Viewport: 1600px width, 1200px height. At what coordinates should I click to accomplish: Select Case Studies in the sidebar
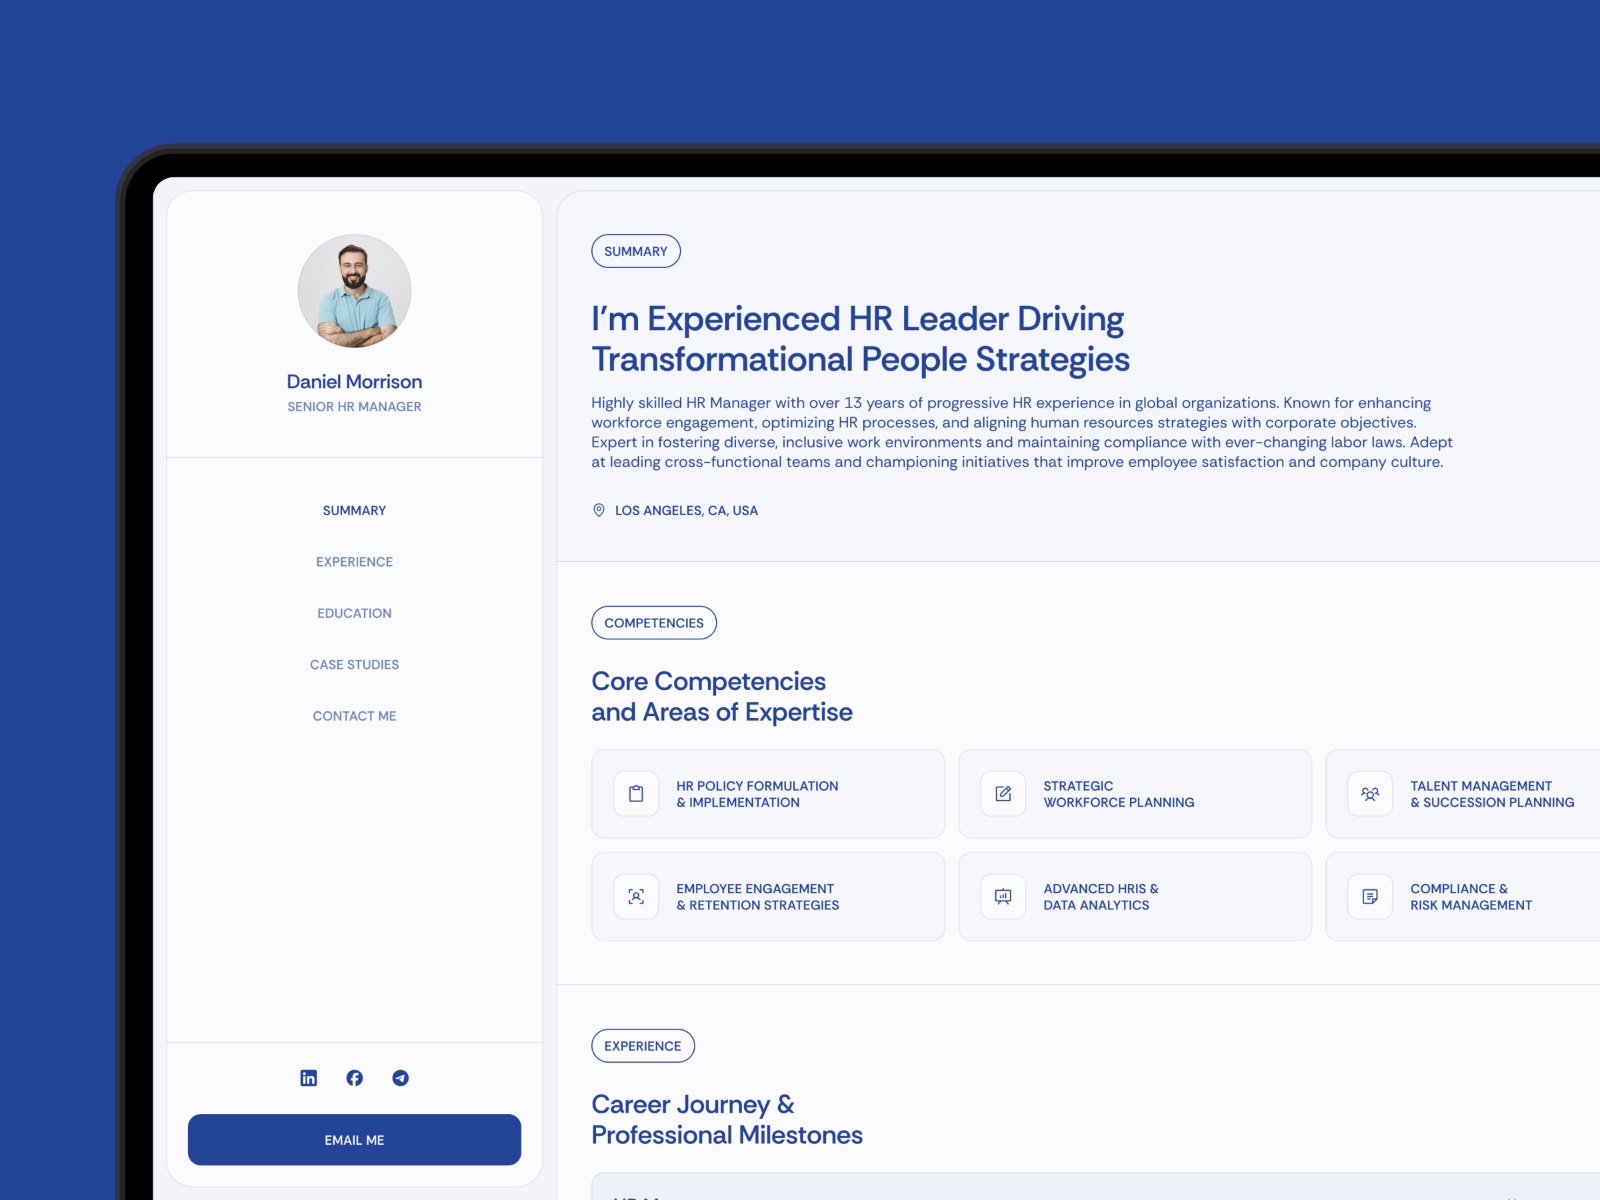[354, 665]
